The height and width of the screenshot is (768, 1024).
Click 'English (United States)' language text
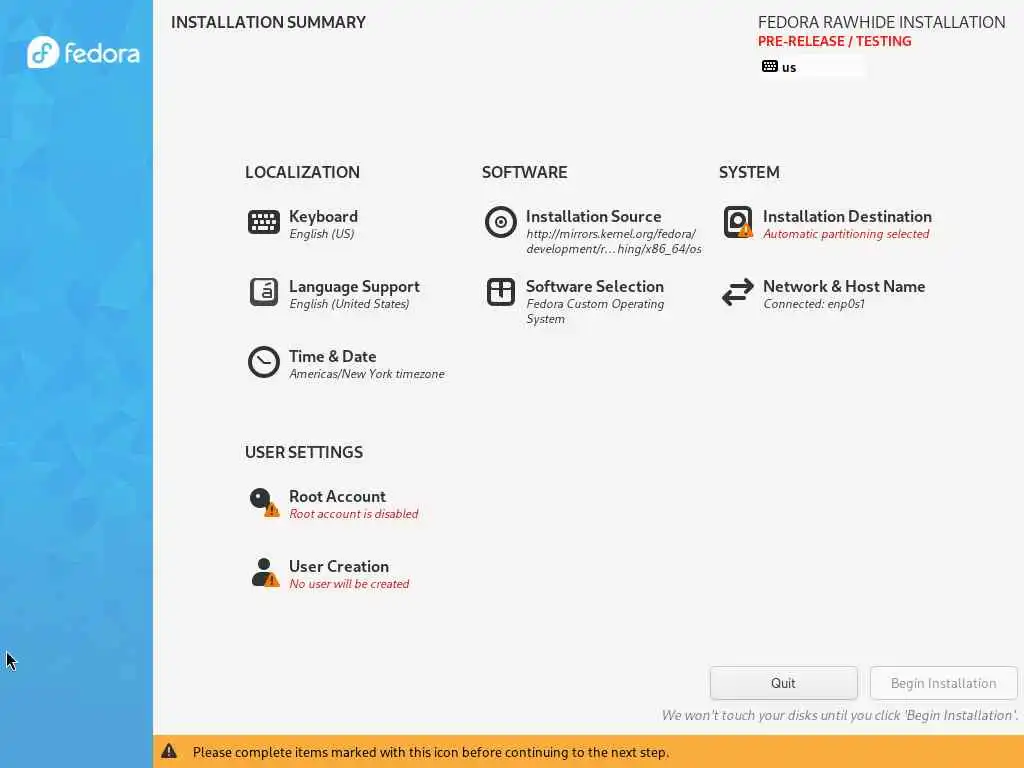[x=349, y=304]
